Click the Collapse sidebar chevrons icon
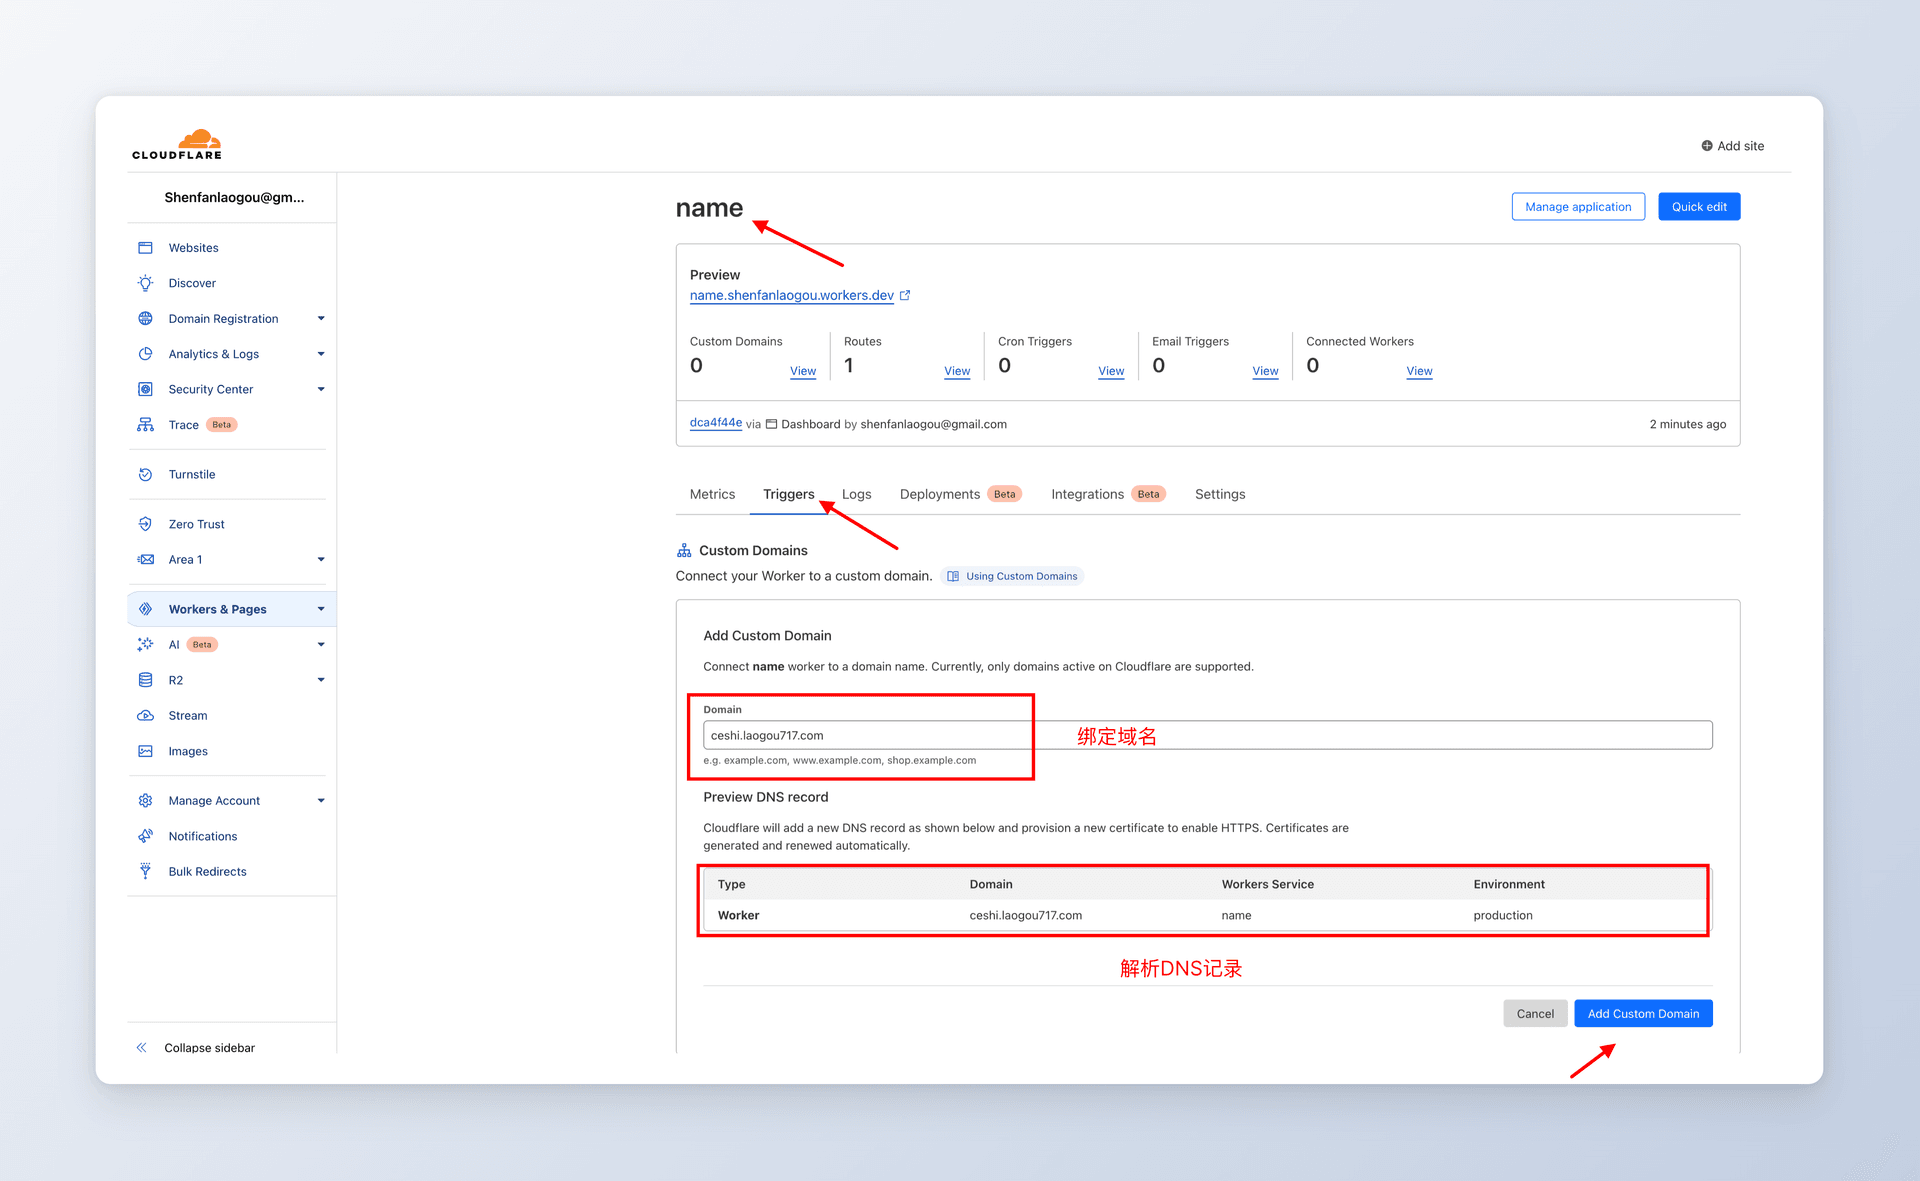Viewport: 1920px width, 1181px height. [141, 1048]
